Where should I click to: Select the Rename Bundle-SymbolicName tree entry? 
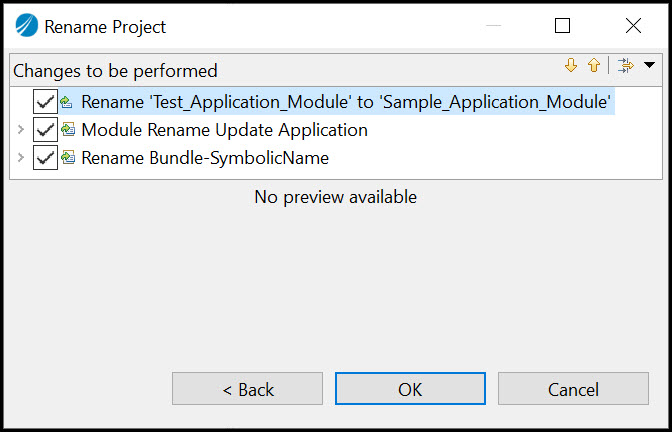click(x=204, y=158)
